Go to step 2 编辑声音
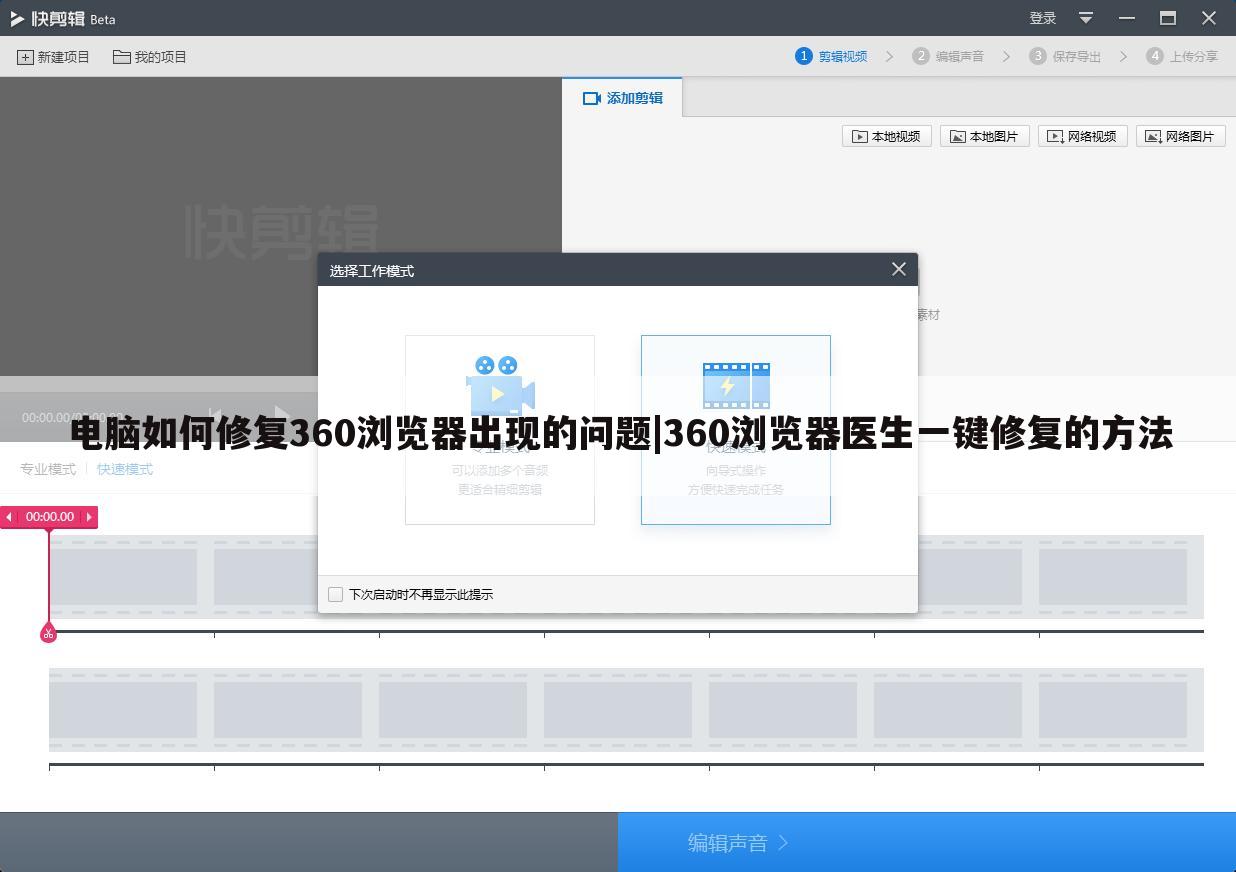The height and width of the screenshot is (872, 1236). coord(948,56)
